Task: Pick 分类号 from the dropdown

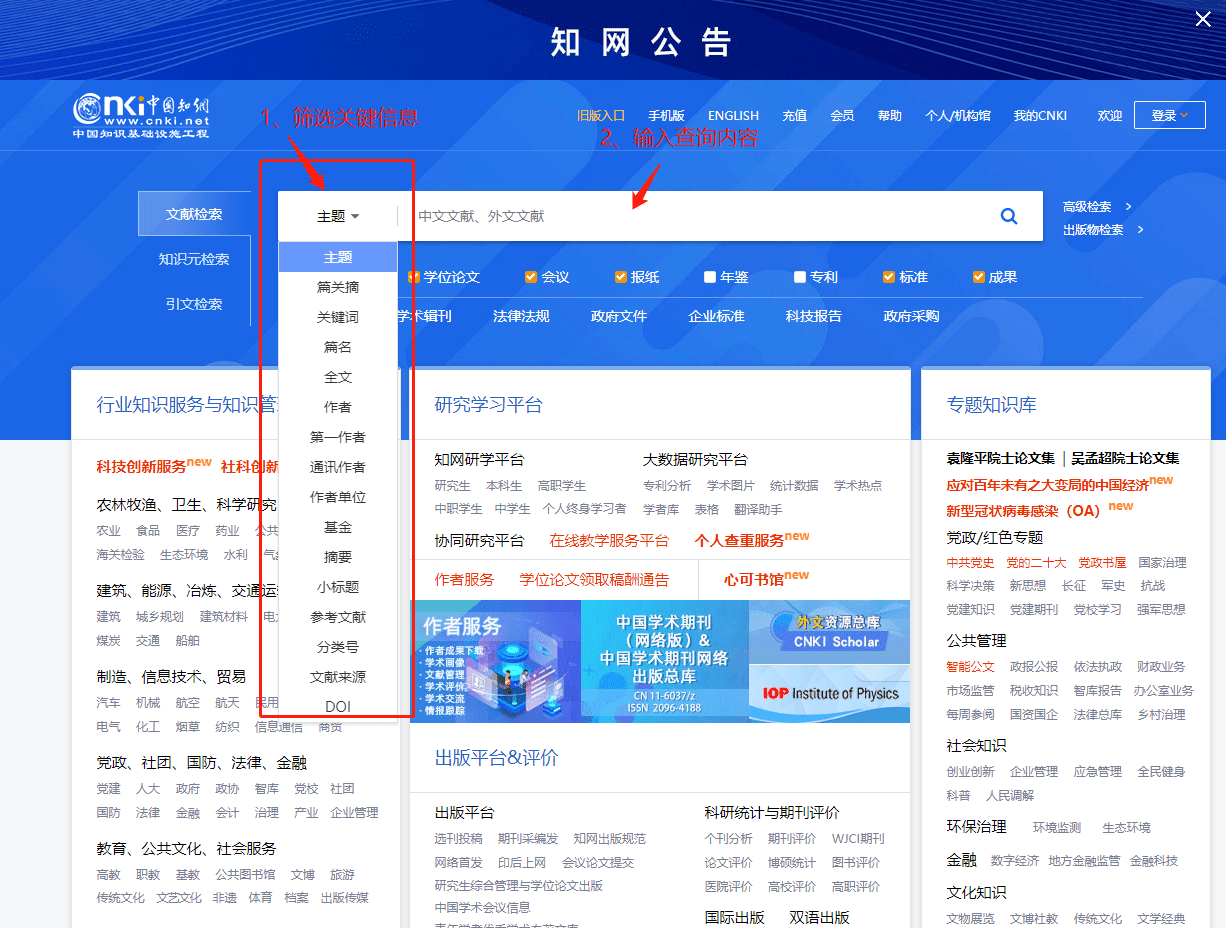Action: click(338, 647)
